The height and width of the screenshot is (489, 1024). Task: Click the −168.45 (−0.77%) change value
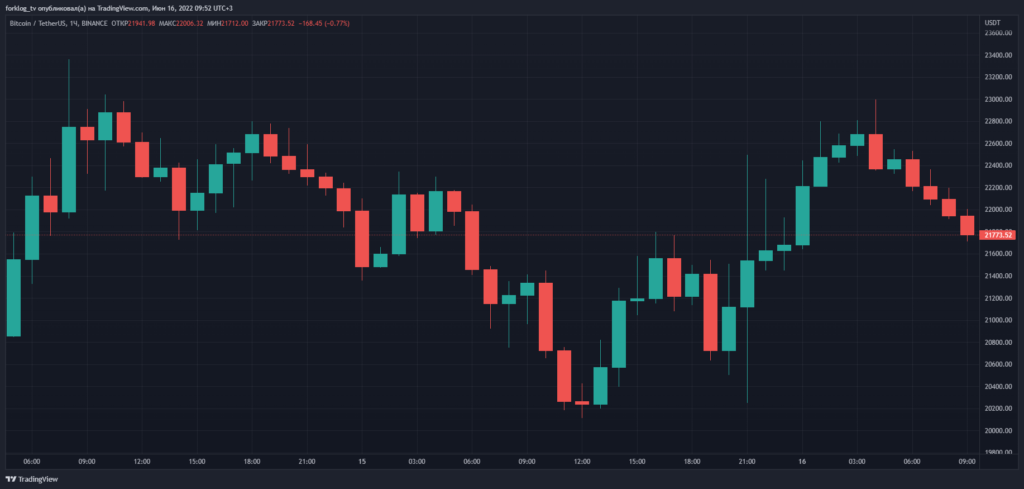tap(325, 21)
